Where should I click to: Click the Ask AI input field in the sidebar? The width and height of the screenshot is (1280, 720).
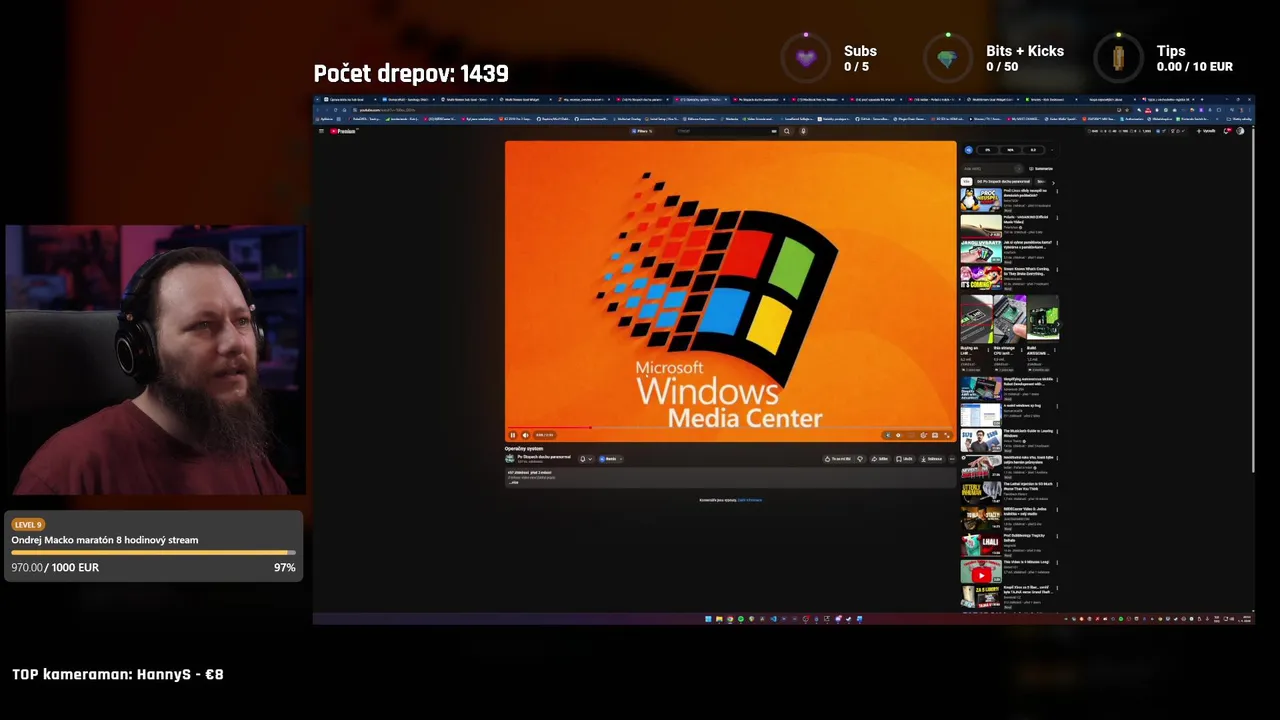tap(992, 169)
